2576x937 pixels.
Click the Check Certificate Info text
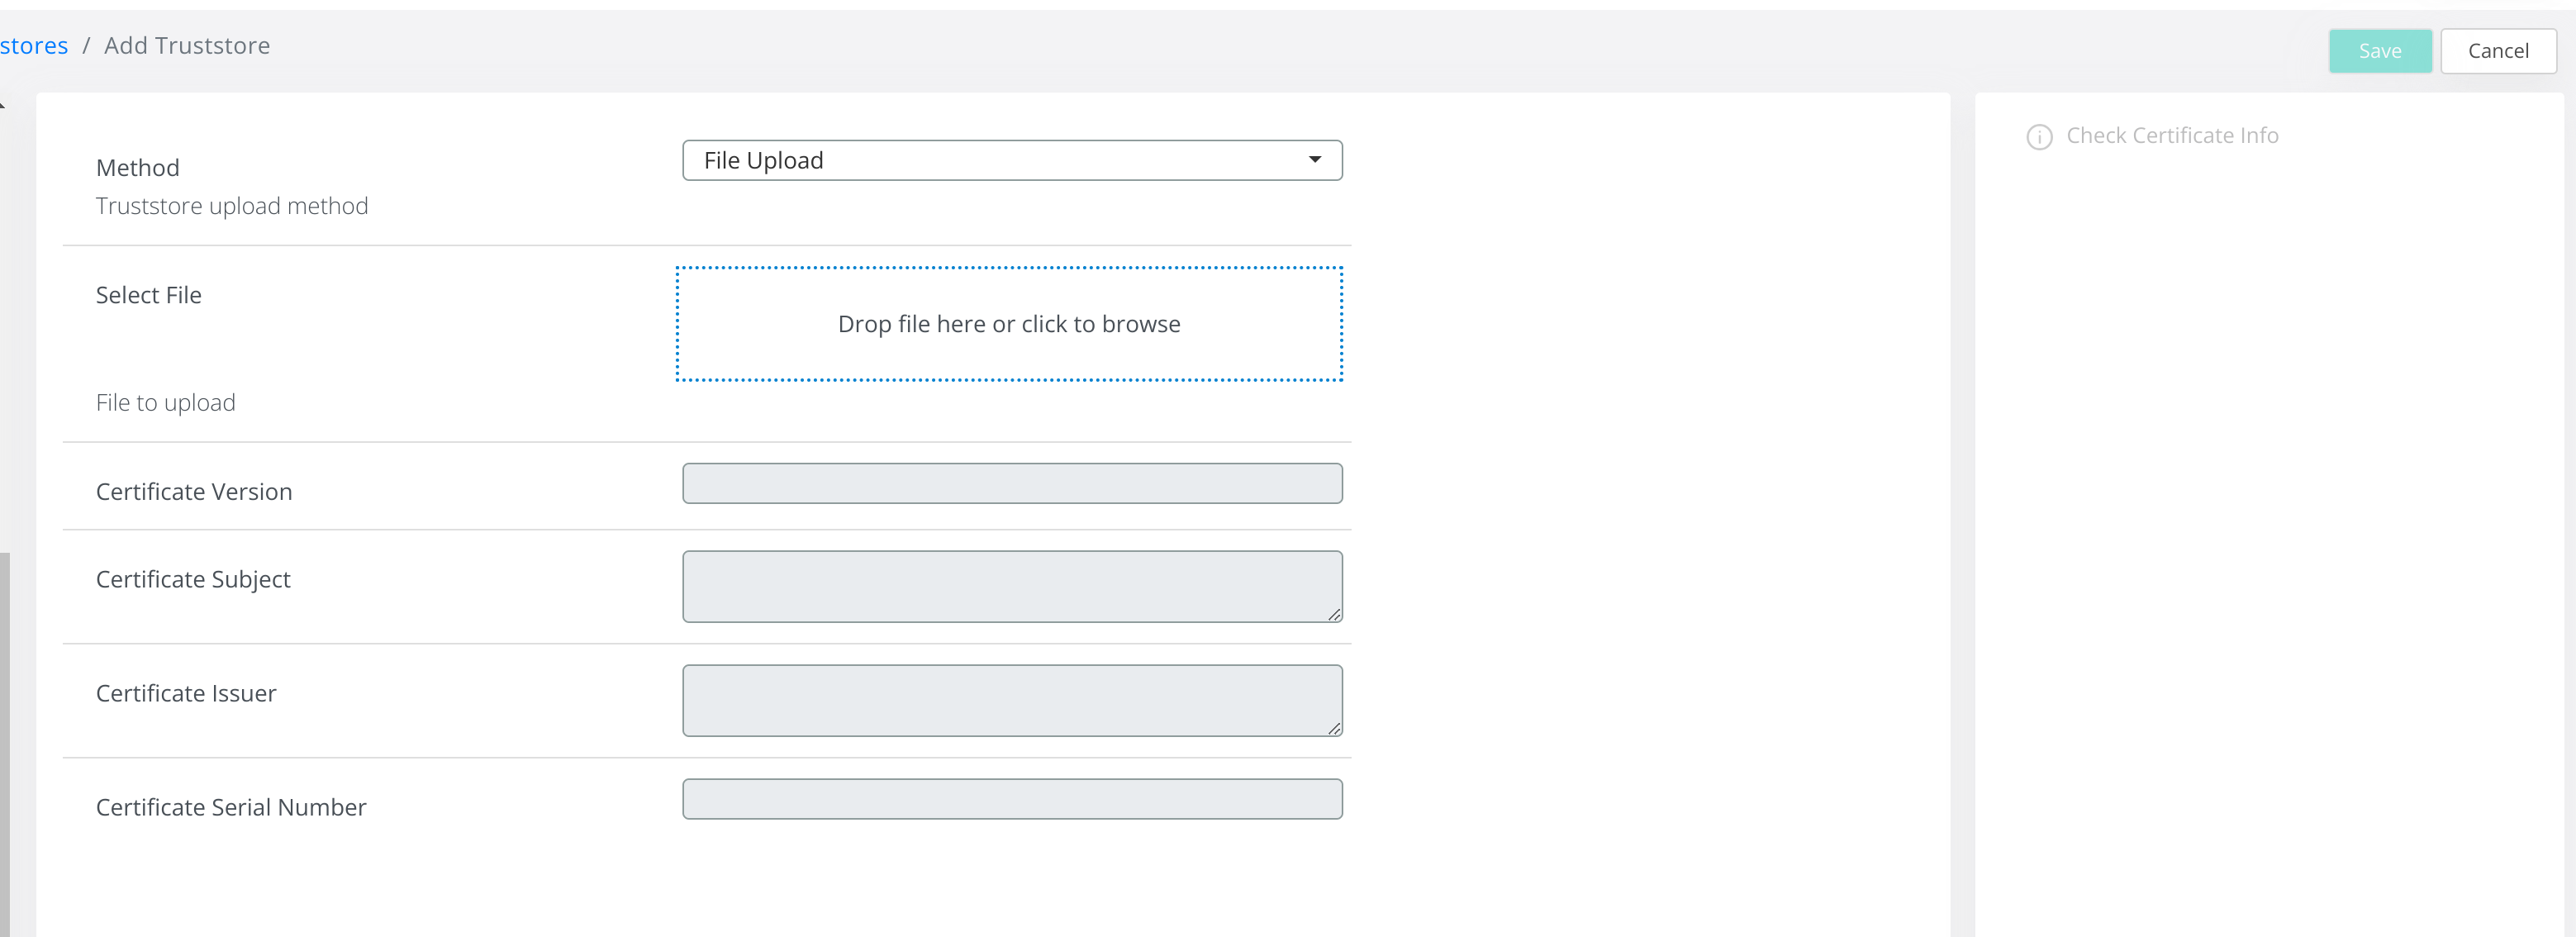coord(2172,136)
